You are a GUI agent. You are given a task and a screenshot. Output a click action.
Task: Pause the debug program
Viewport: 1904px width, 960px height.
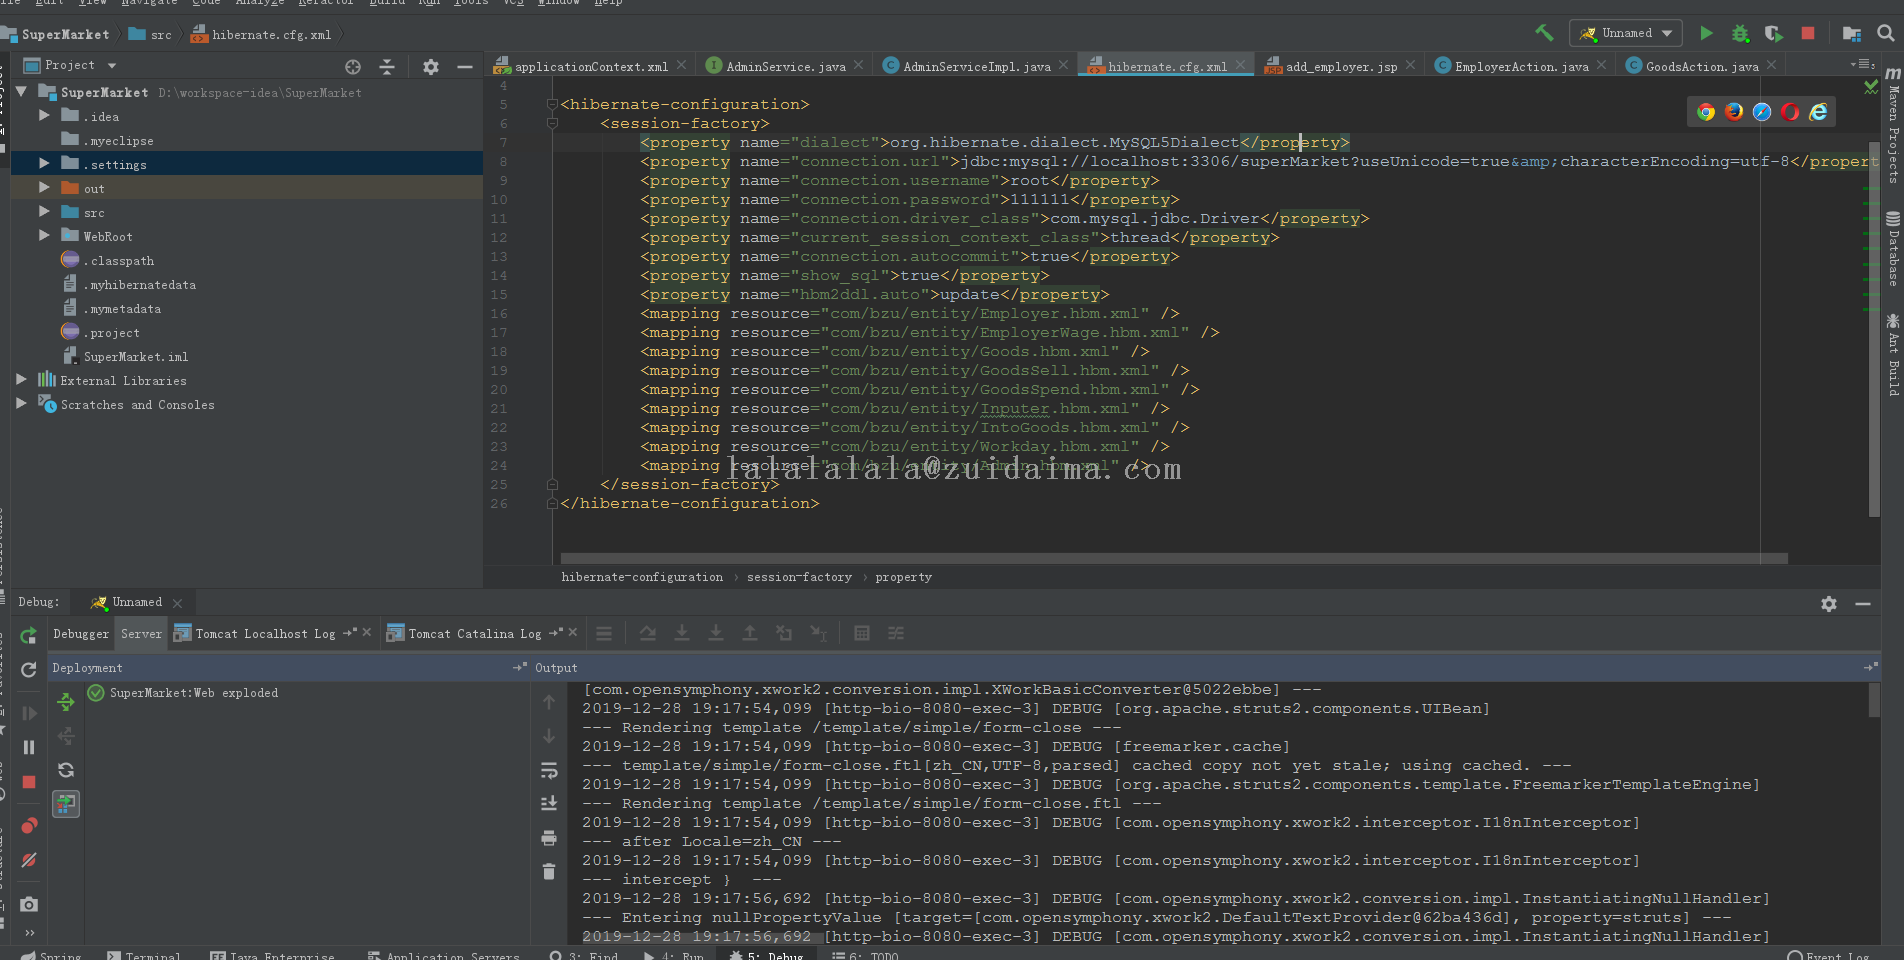[29, 747]
